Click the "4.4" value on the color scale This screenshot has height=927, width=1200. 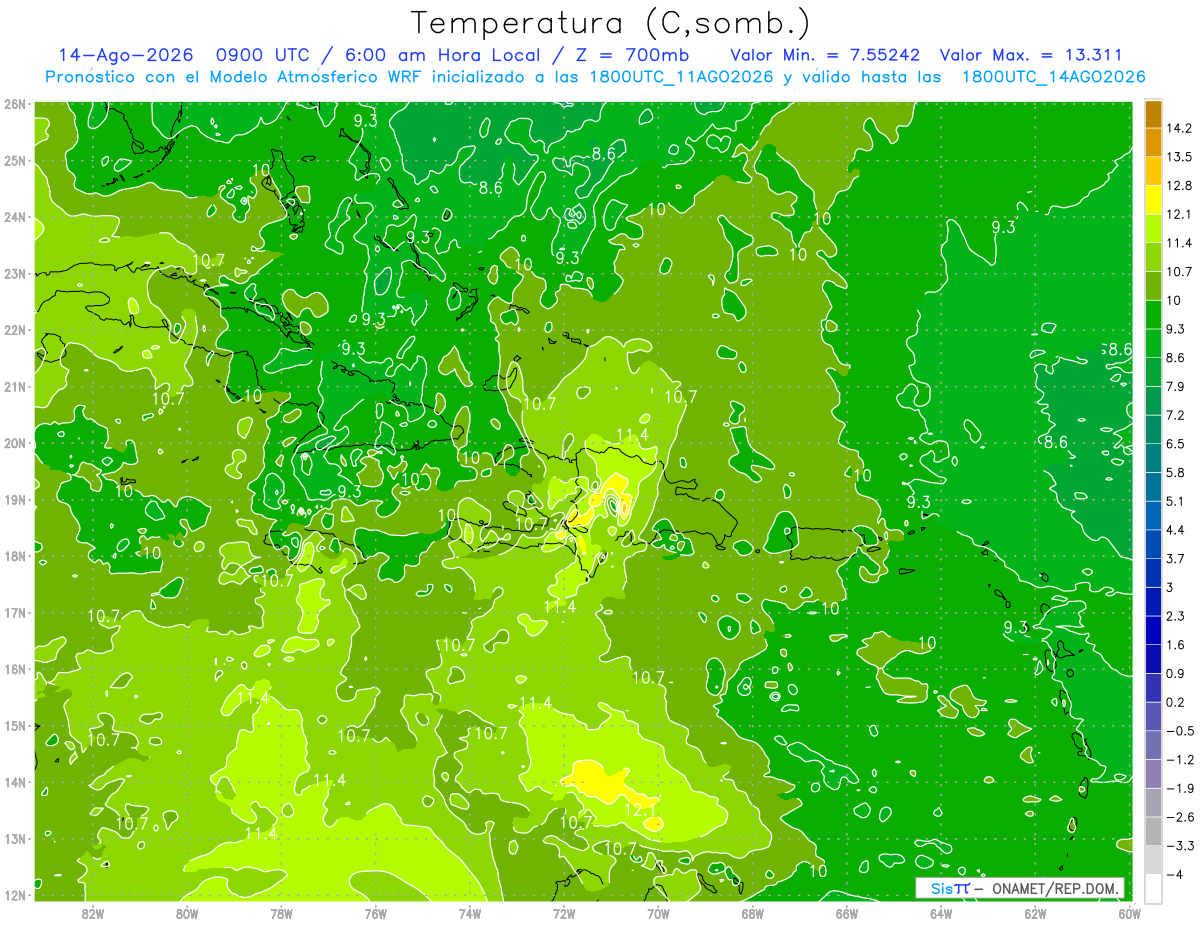(x=1176, y=530)
